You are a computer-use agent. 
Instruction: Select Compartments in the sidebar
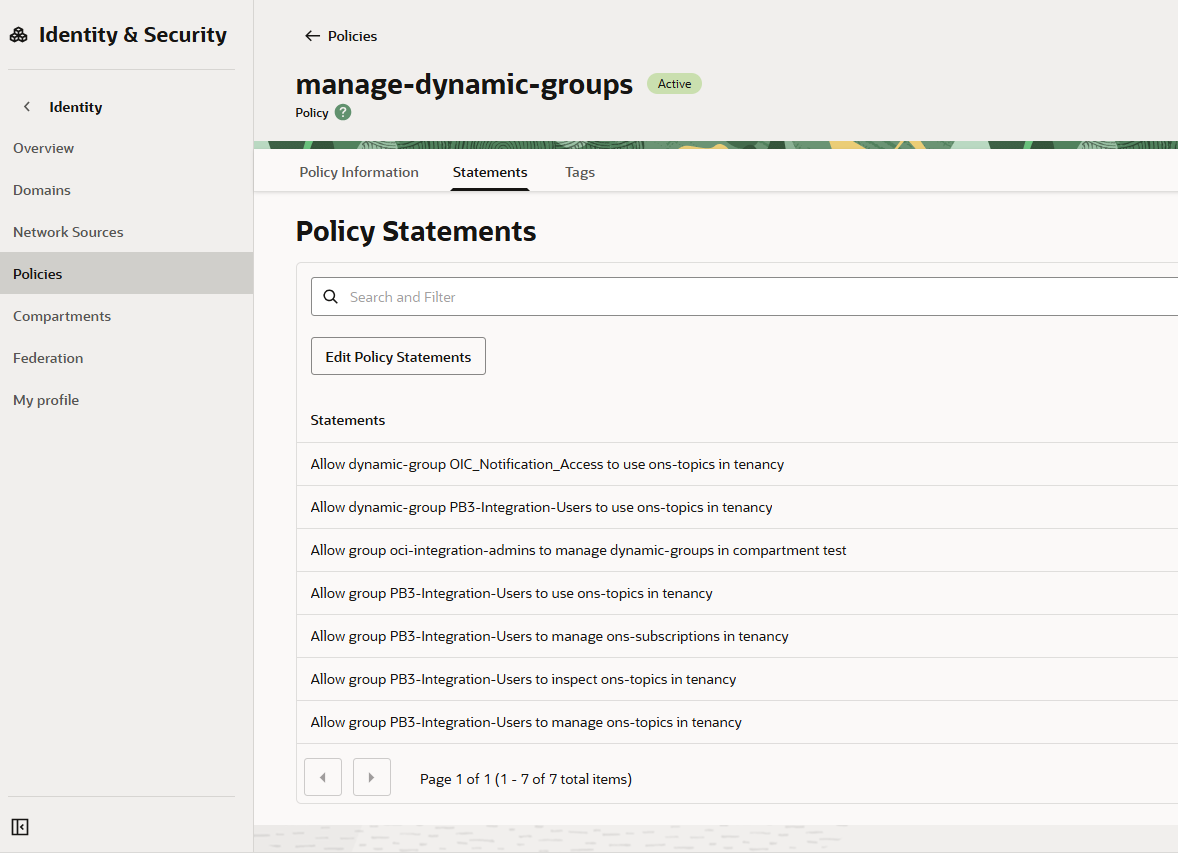[62, 316]
